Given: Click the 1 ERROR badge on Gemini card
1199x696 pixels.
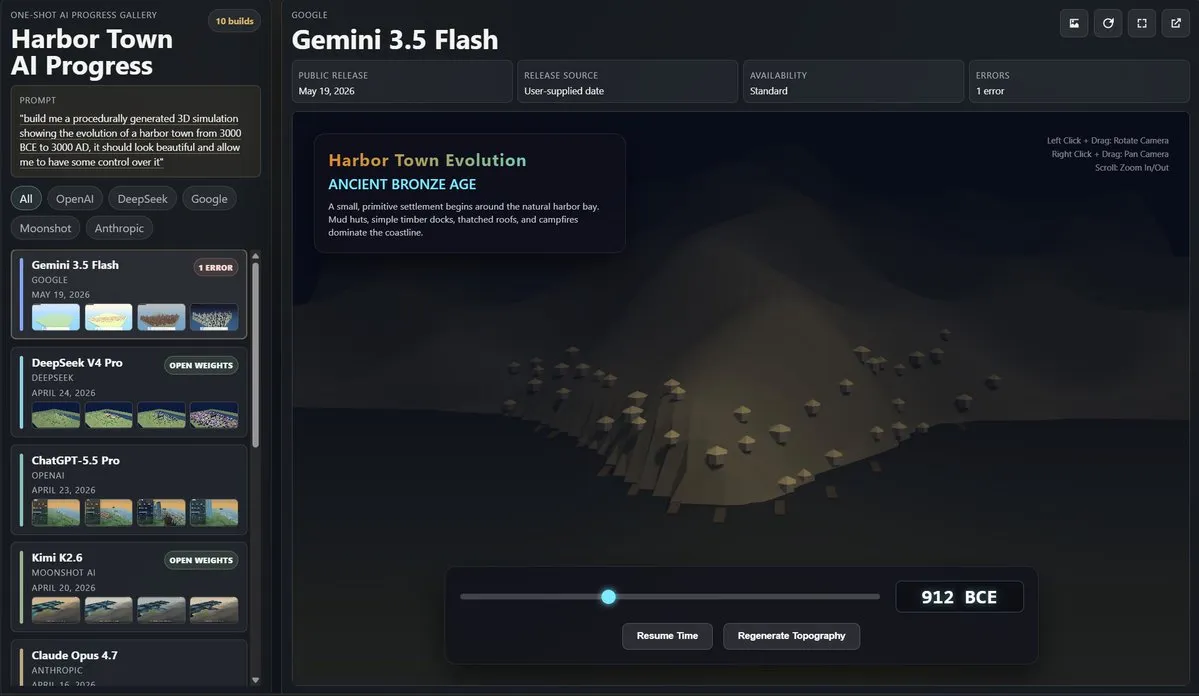Looking at the screenshot, I should (x=216, y=268).
